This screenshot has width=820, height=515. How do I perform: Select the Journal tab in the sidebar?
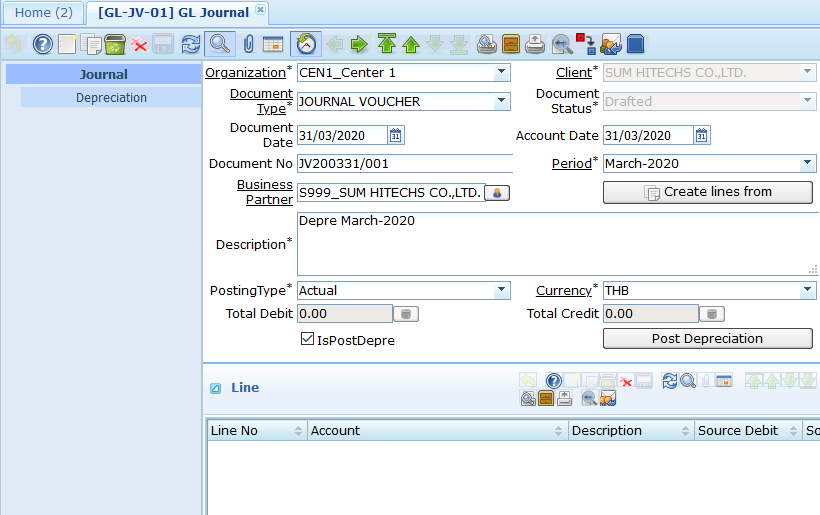(x=104, y=74)
